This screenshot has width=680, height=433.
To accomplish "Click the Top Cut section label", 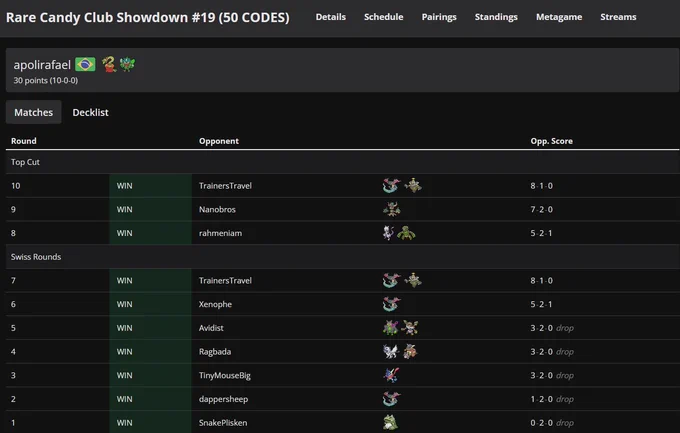I will click(x=25, y=162).
